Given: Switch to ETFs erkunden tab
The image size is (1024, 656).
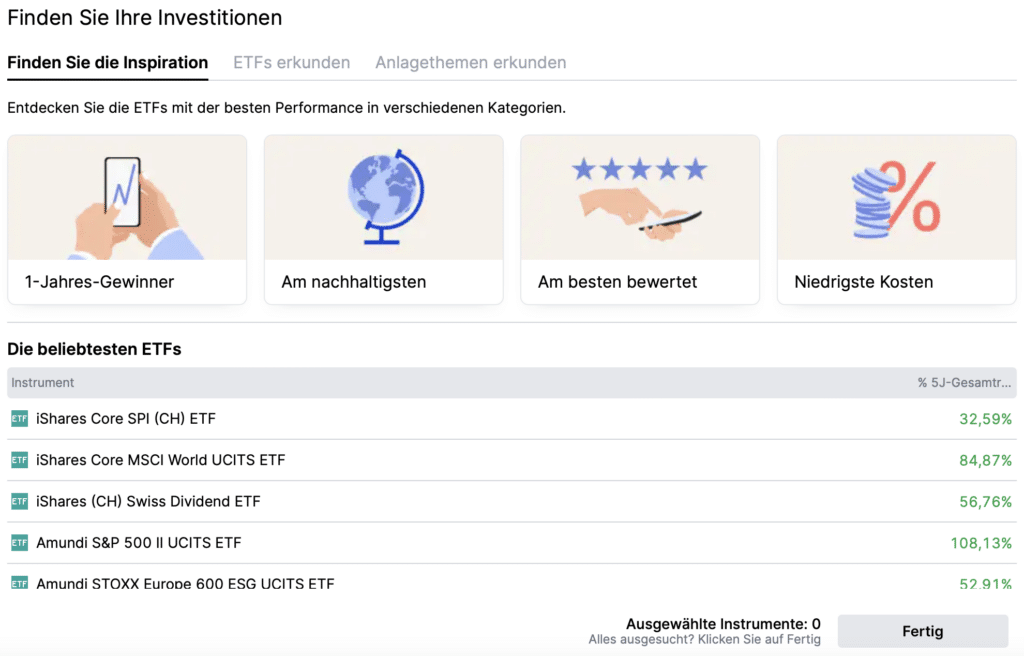Looking at the screenshot, I should coord(291,63).
